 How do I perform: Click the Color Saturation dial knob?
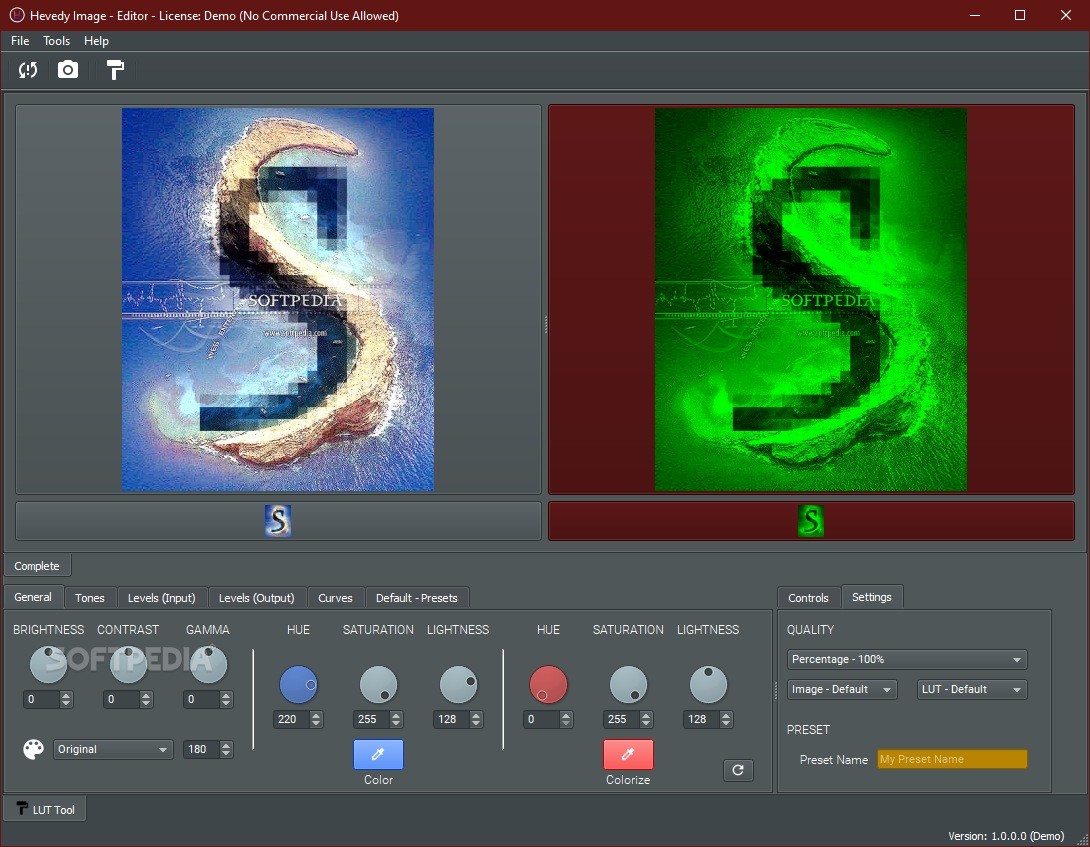[x=378, y=684]
